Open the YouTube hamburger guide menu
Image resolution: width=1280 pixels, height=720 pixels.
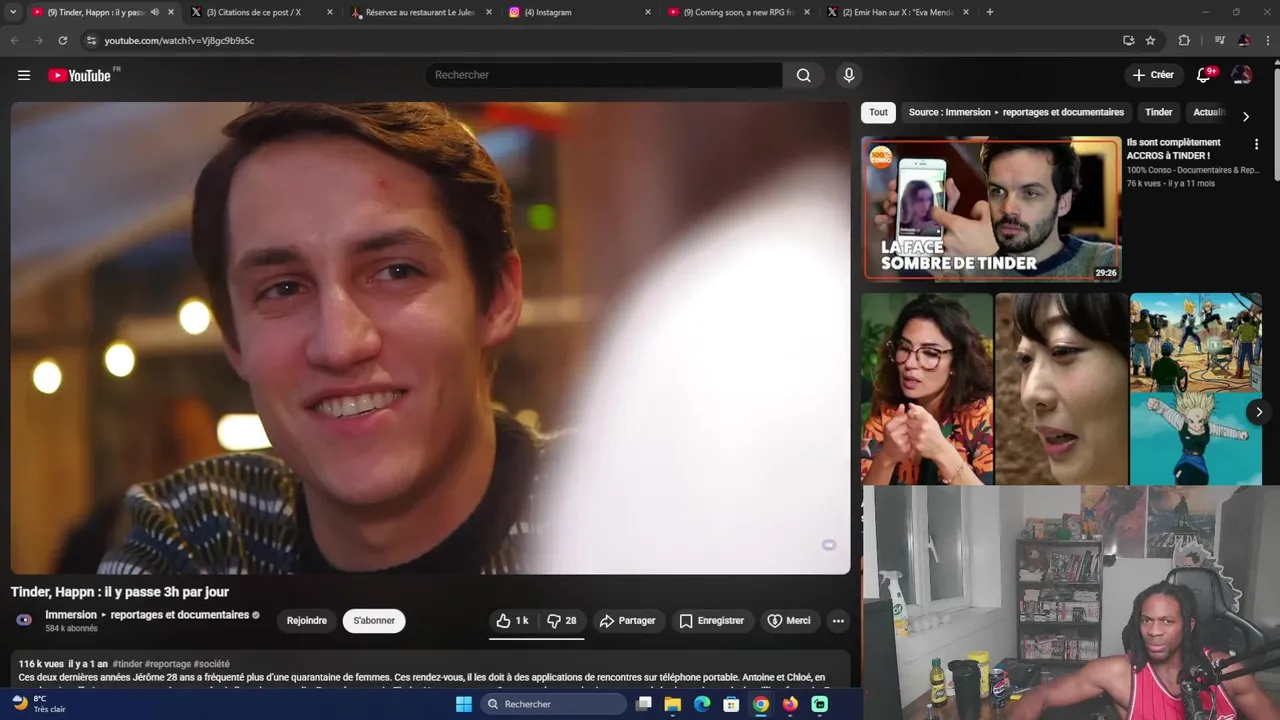(24, 75)
